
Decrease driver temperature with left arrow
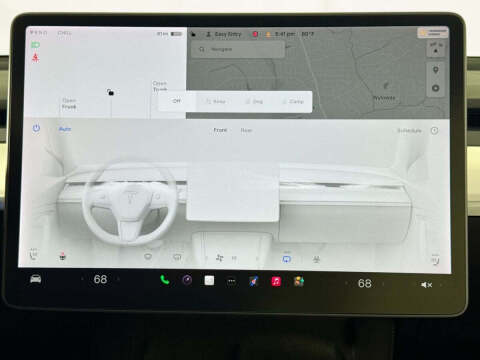(x=82, y=279)
